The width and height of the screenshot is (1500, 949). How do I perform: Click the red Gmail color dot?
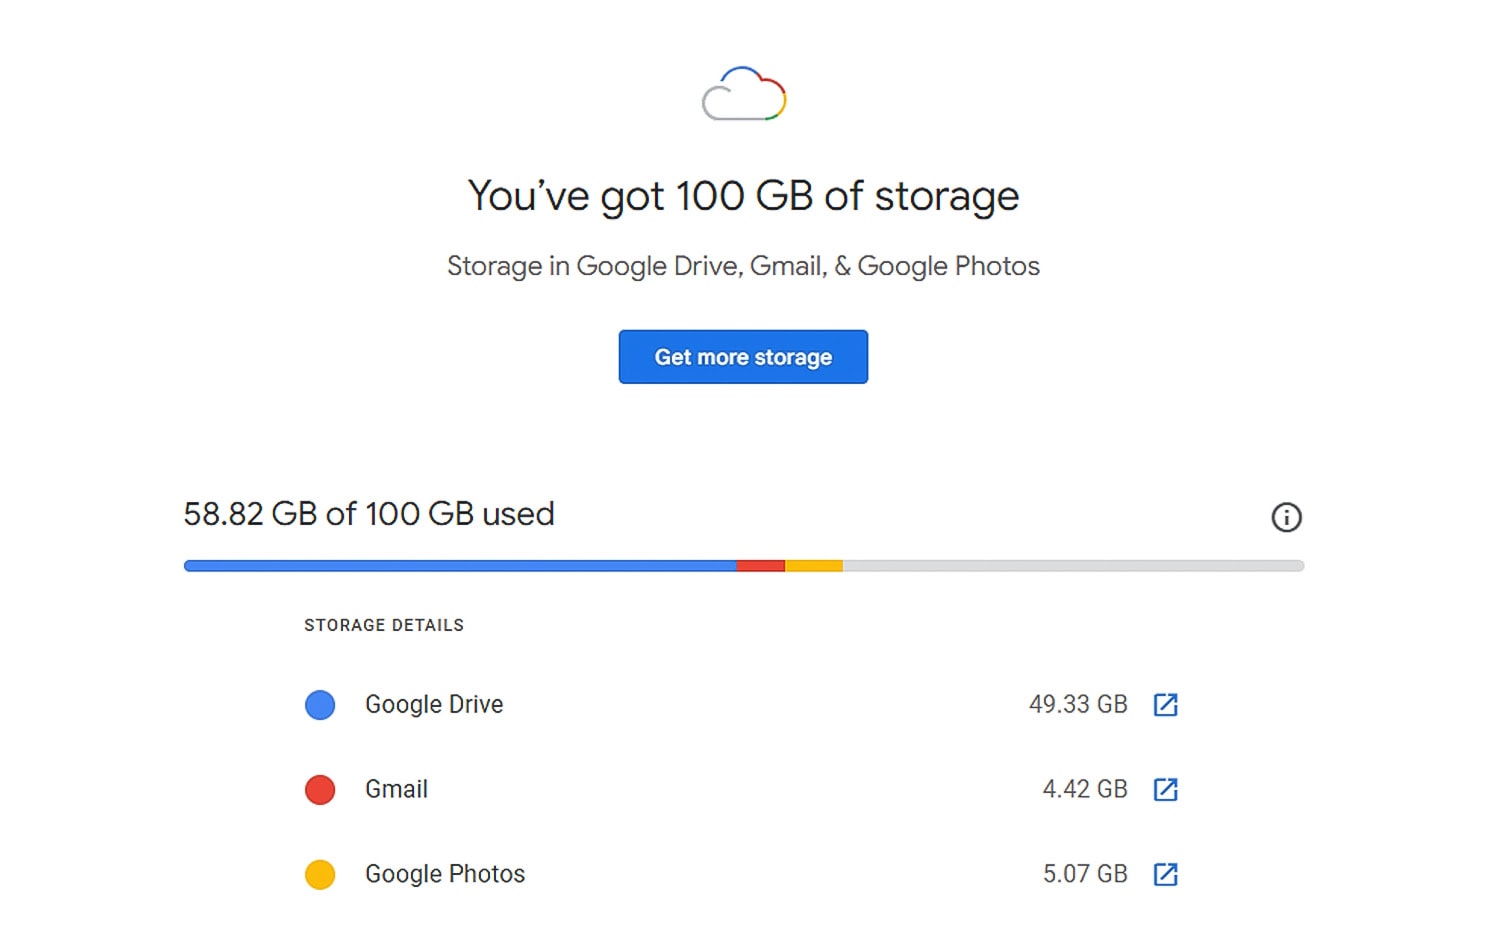point(319,789)
